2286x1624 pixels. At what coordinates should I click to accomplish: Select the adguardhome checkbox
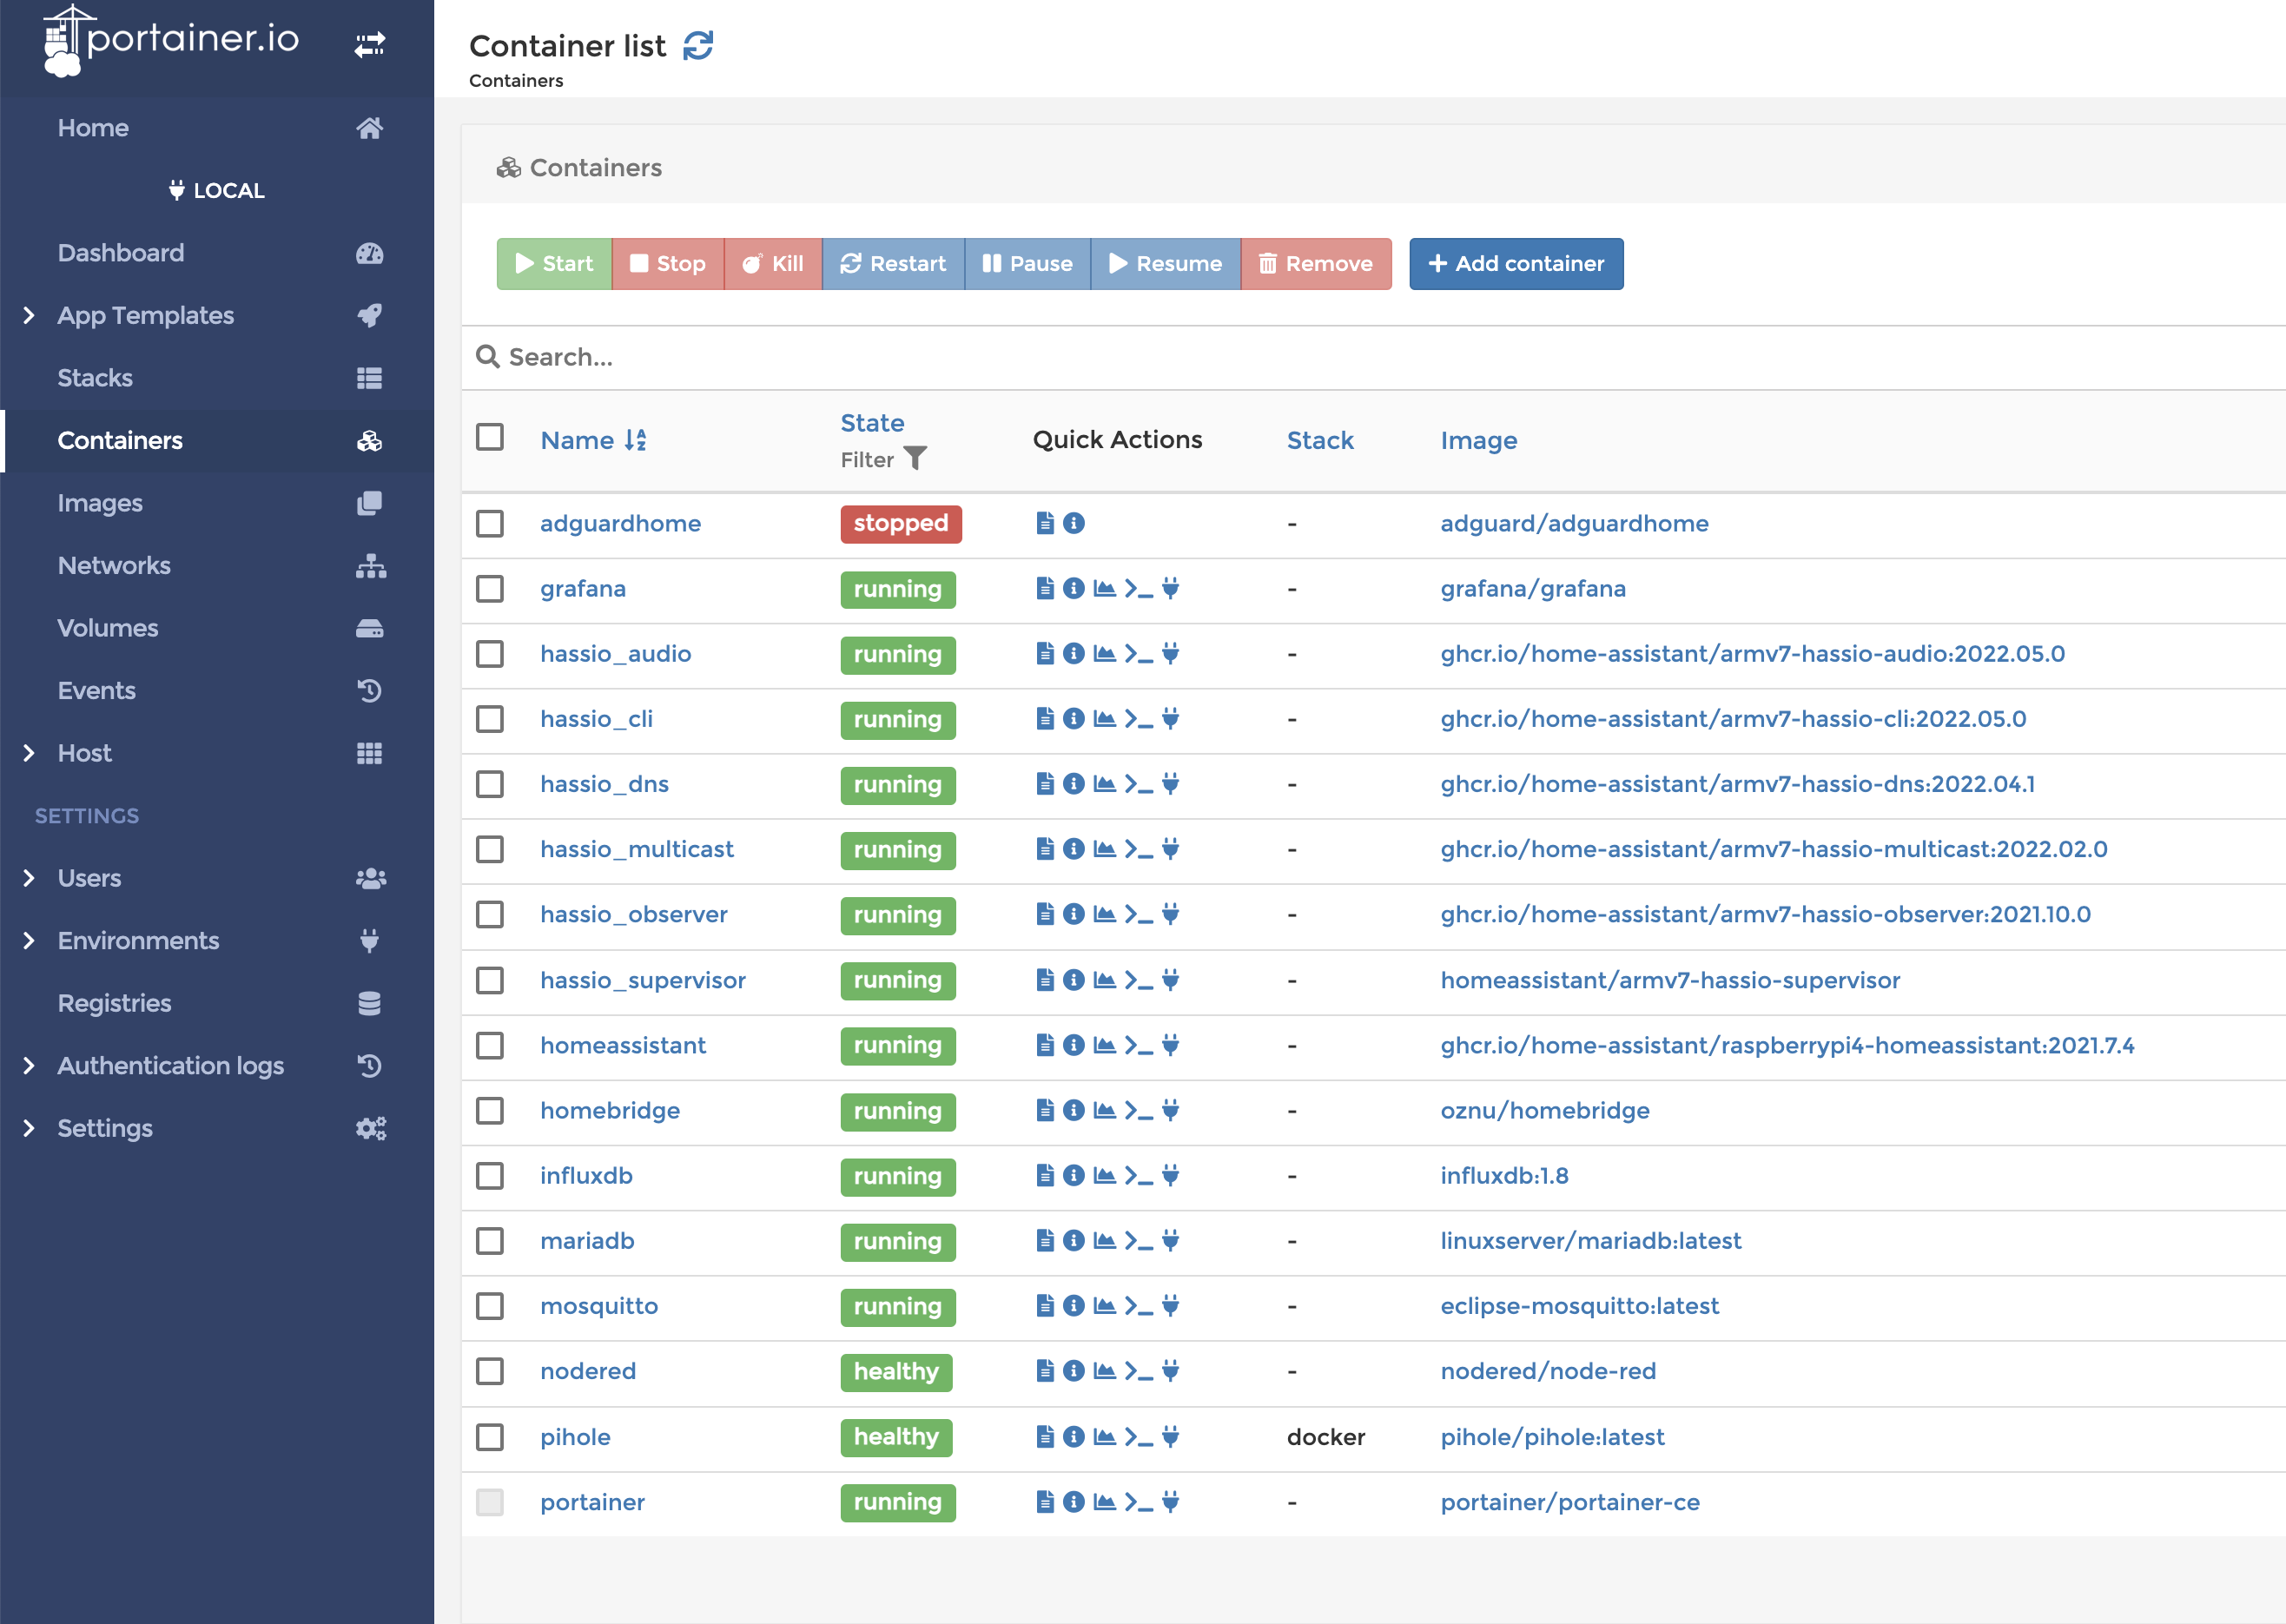coord(490,524)
